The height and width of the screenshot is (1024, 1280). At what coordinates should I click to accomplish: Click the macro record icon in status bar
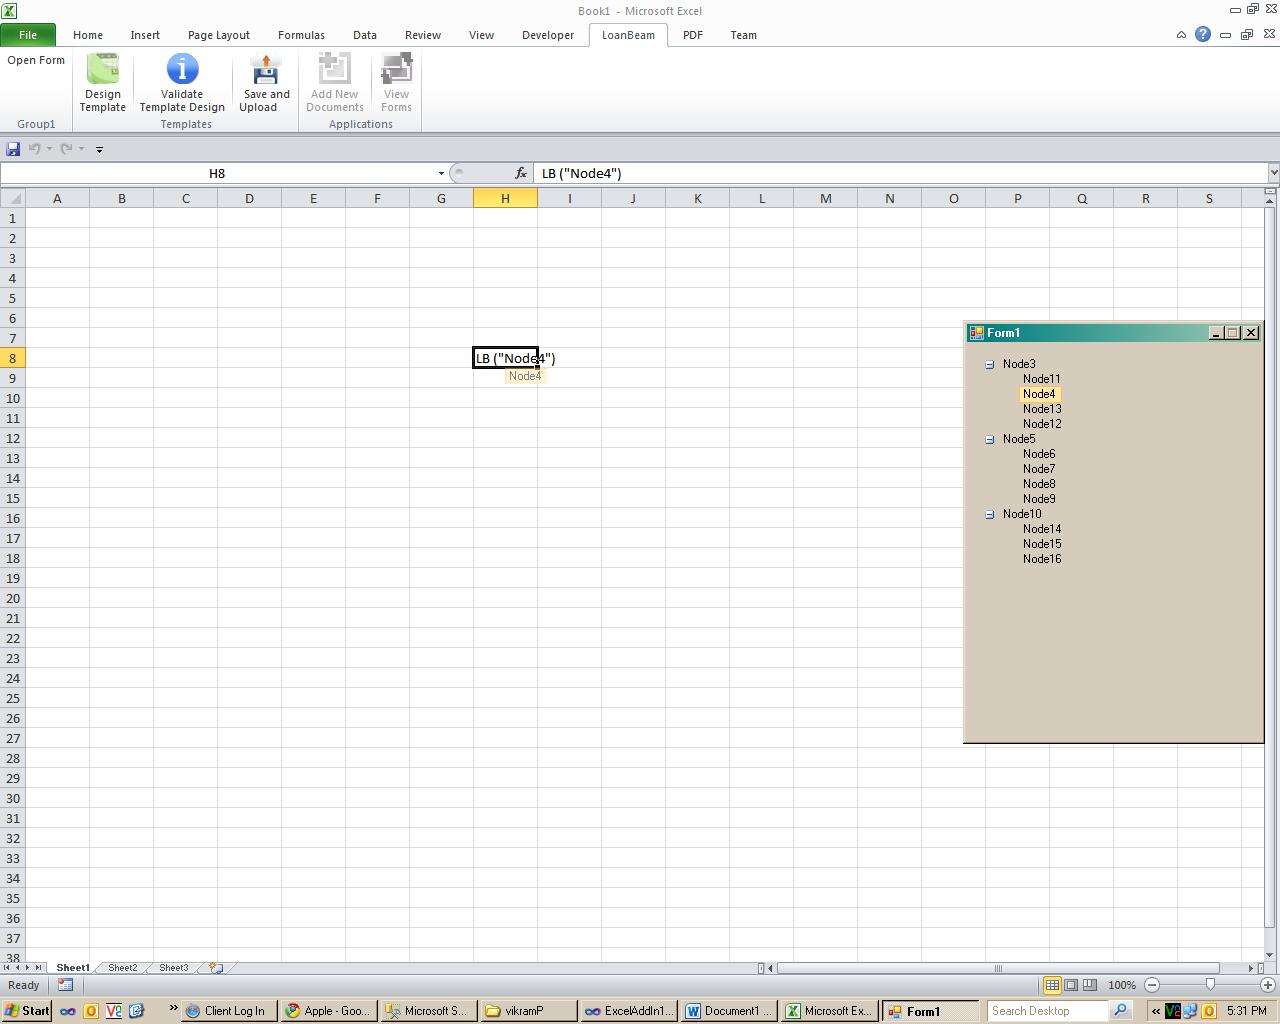(65, 985)
